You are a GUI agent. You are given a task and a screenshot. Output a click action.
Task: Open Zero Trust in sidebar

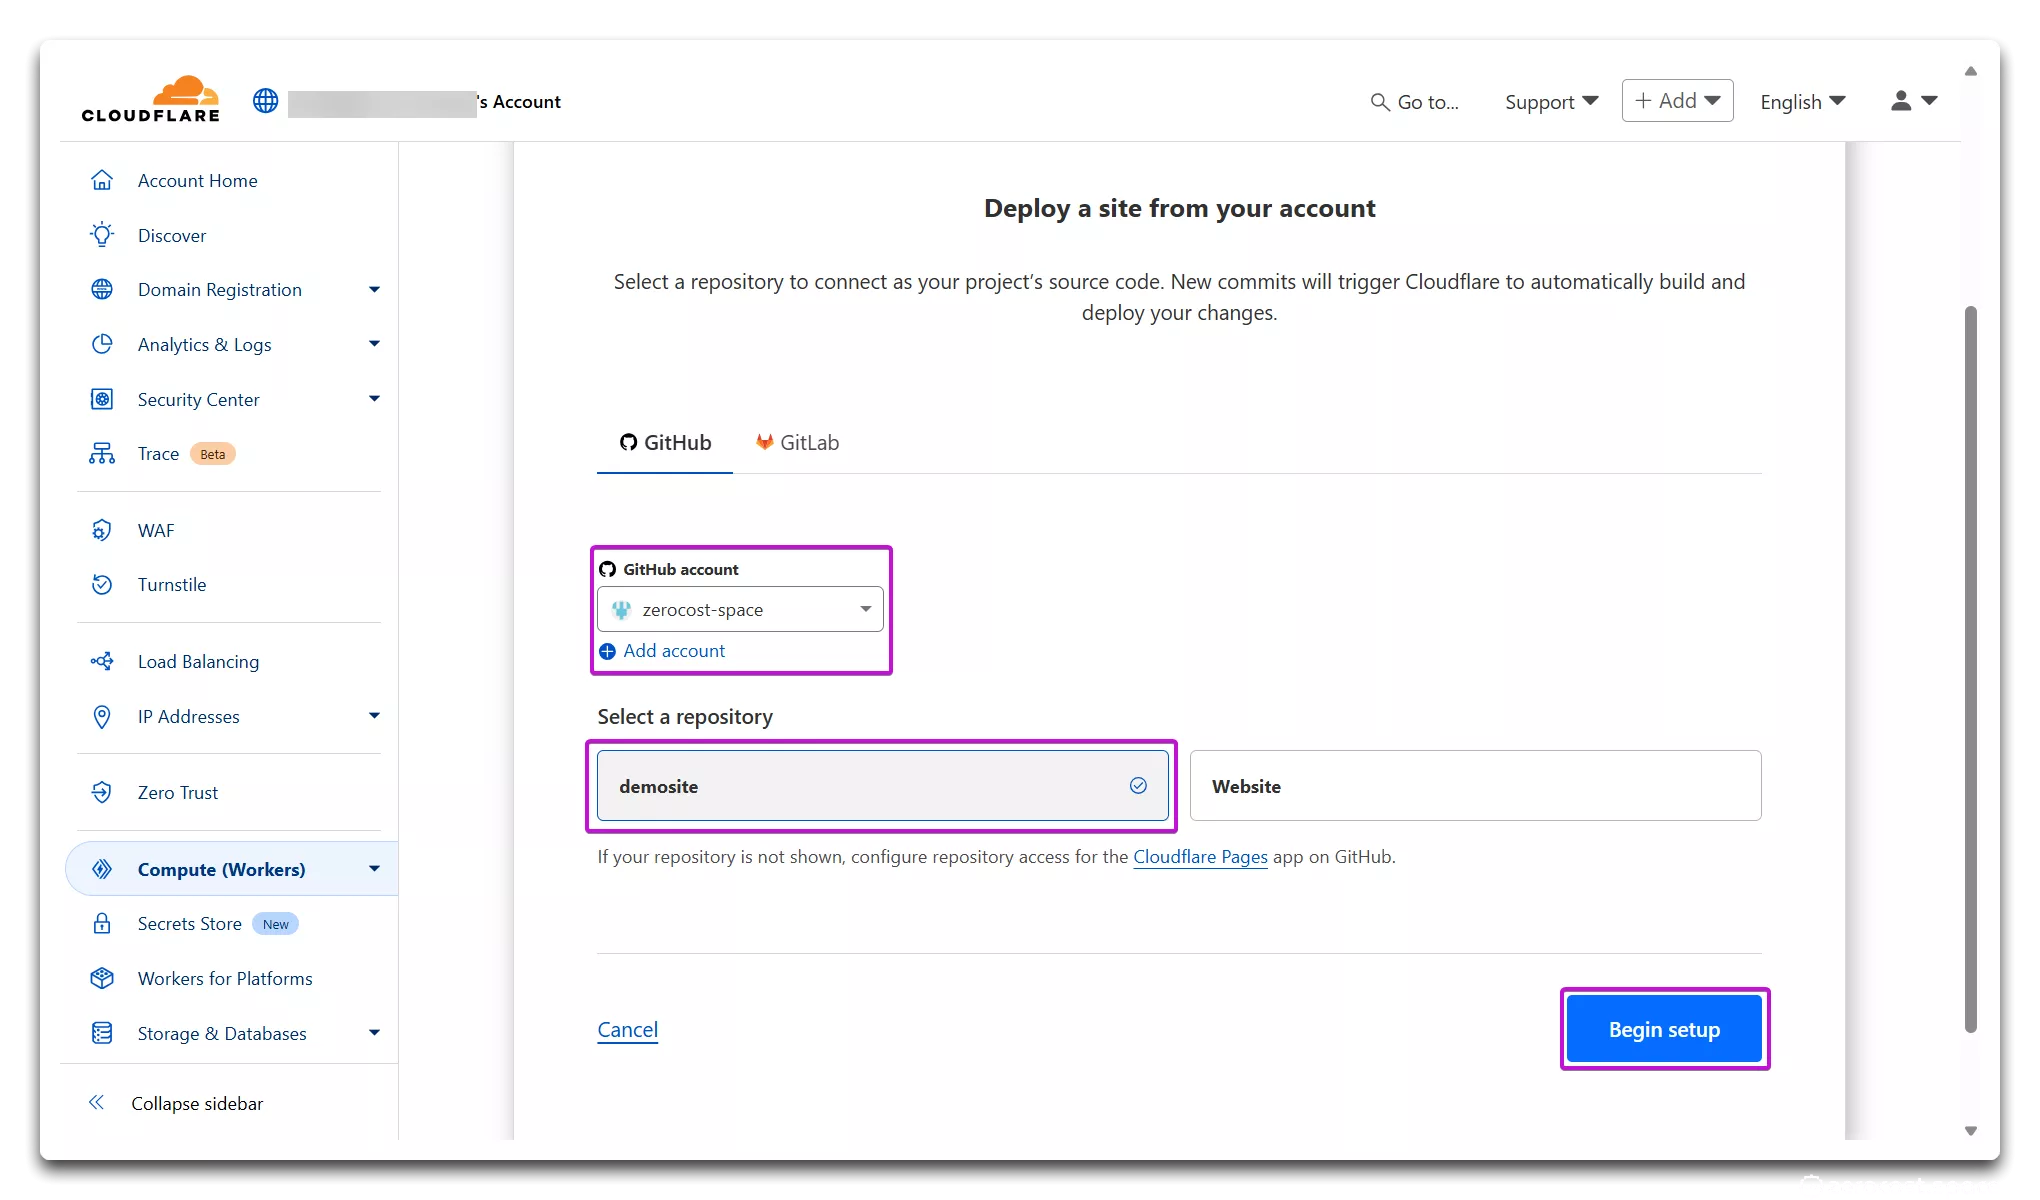pyautogui.click(x=178, y=793)
